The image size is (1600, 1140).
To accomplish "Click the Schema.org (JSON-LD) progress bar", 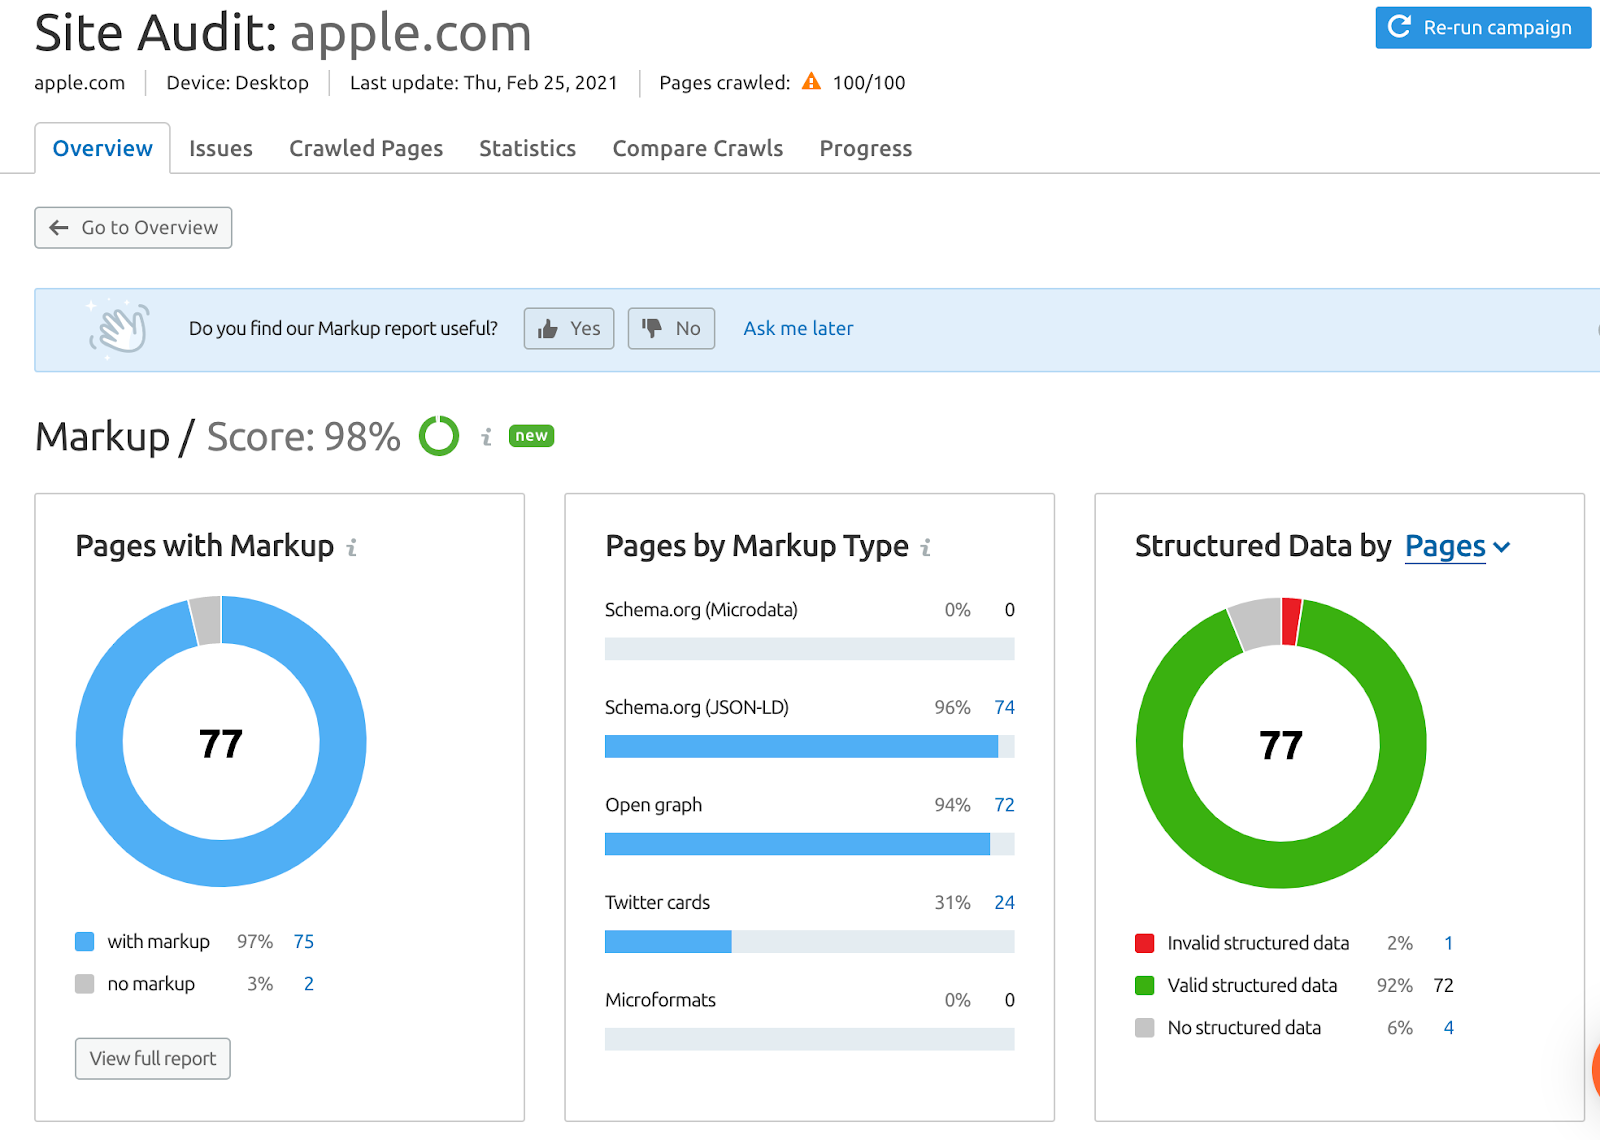I will point(810,746).
